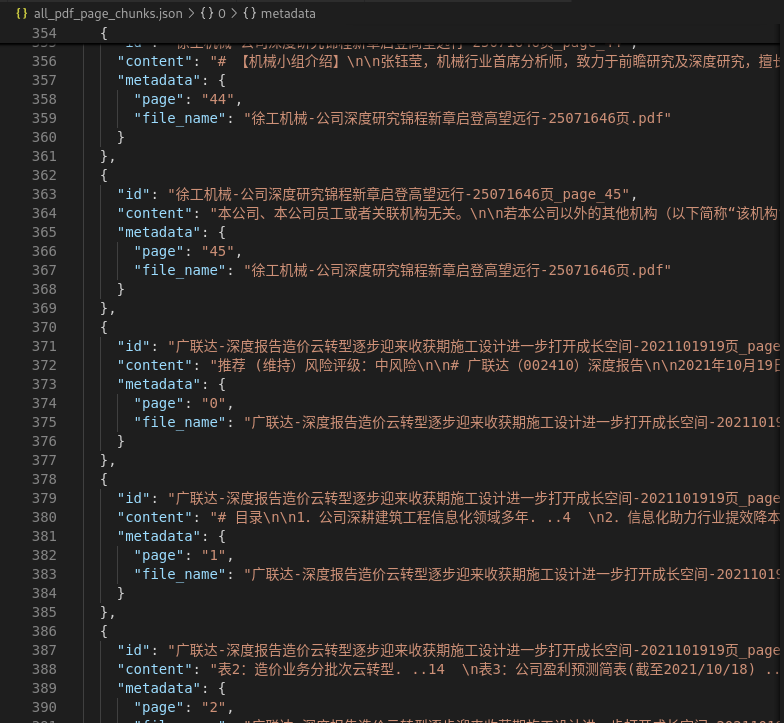Click "id" key on line 363
Screen dimensions: 784x723
134,194
